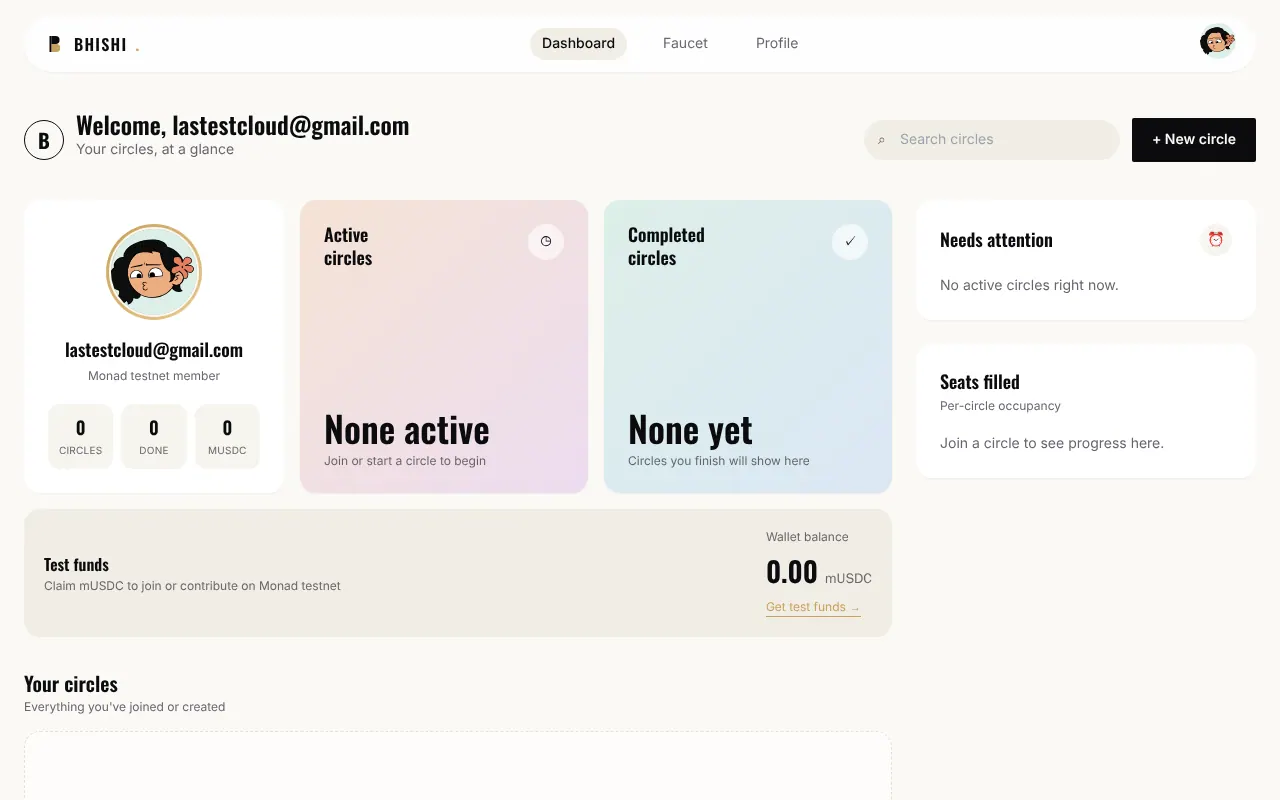Click the 'None yet' heading
Viewport: 1280px width, 800px height.
tap(690, 430)
